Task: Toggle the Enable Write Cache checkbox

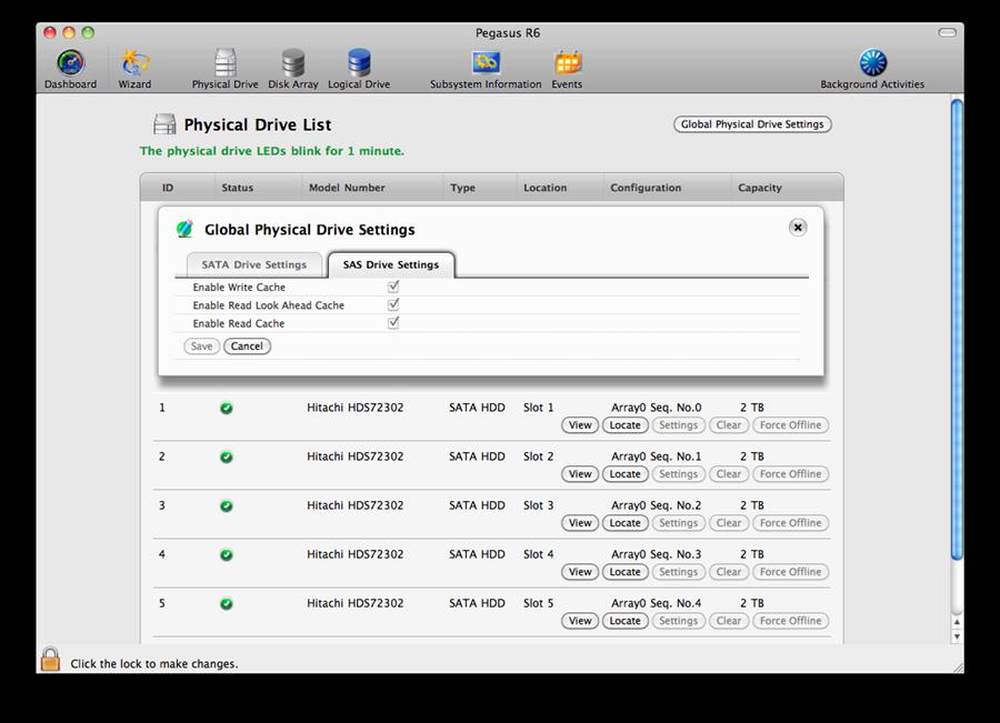Action: point(393,287)
